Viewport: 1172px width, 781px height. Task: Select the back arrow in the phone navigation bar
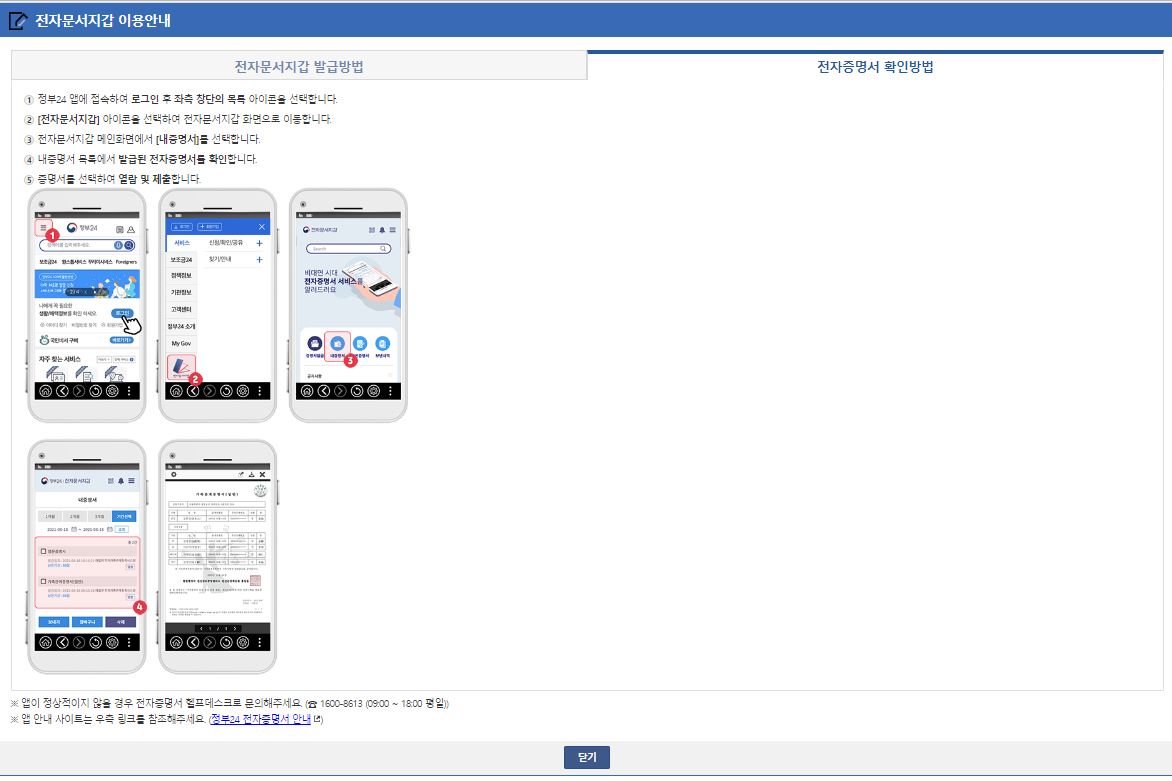(x=61, y=390)
